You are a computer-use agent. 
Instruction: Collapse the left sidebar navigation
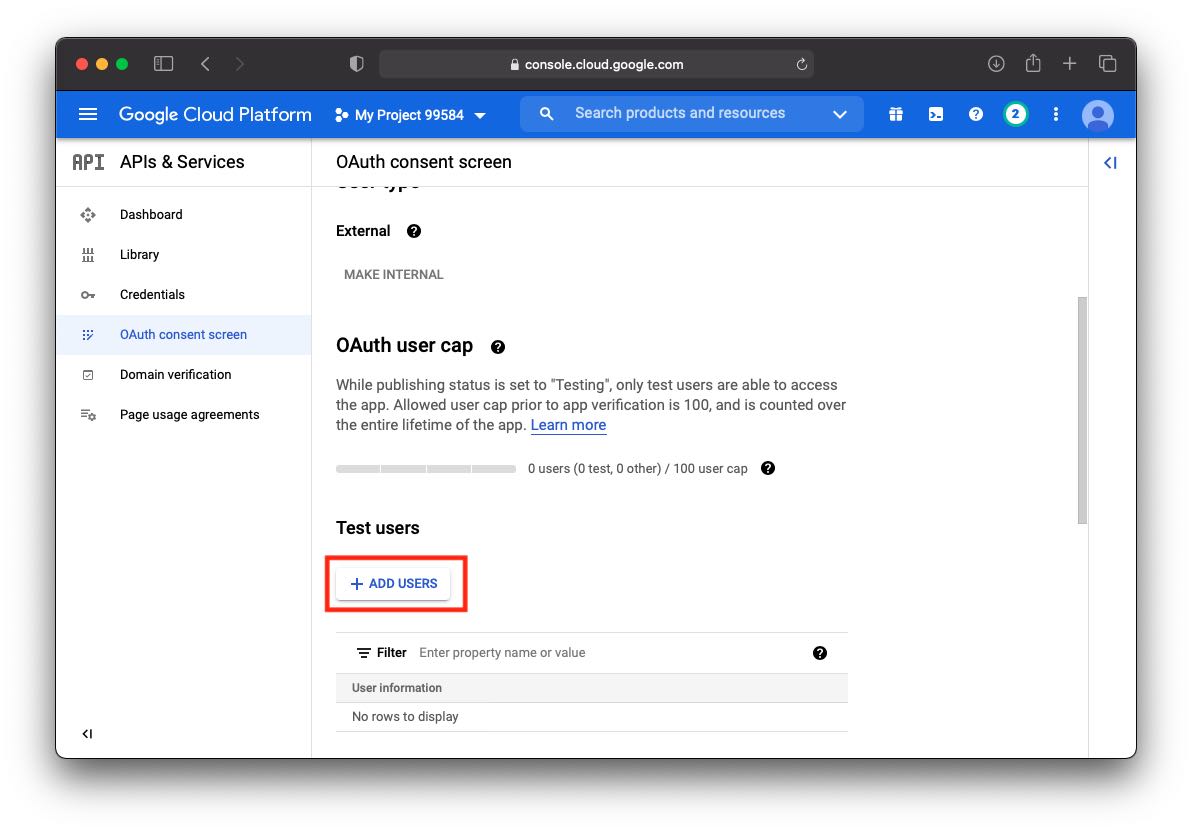point(87,734)
